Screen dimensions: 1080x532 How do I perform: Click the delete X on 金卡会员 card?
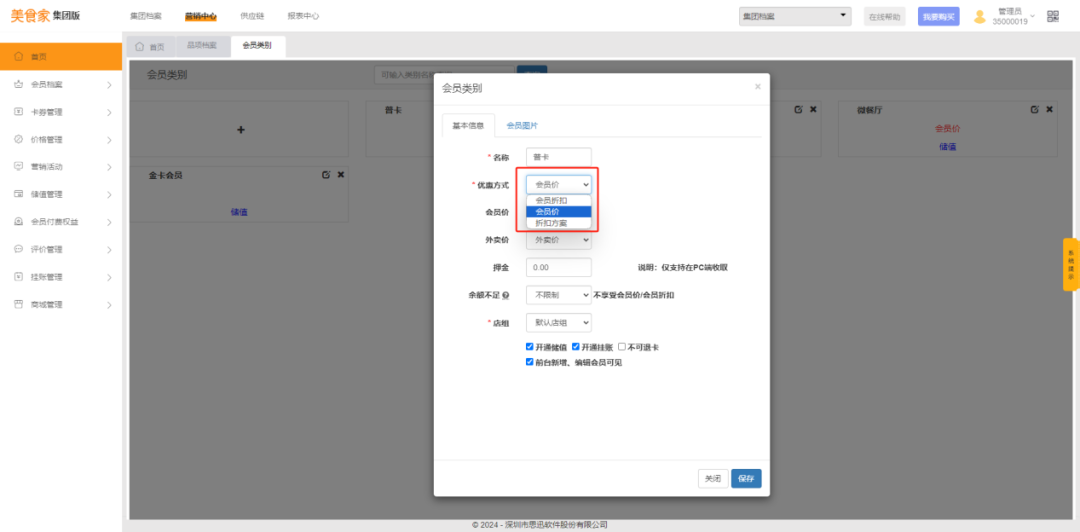pyautogui.click(x=340, y=175)
